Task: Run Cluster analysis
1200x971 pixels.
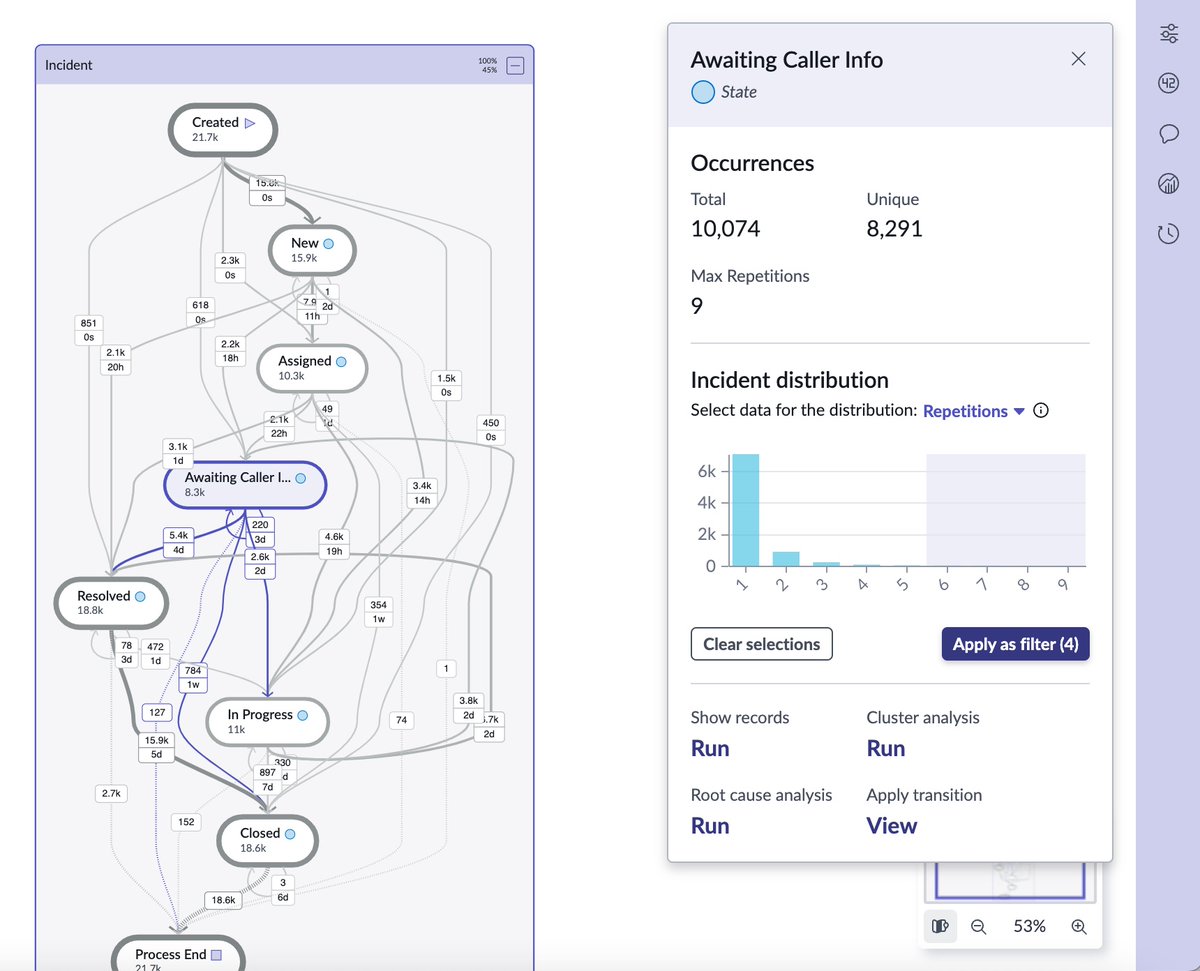Action: coord(886,748)
